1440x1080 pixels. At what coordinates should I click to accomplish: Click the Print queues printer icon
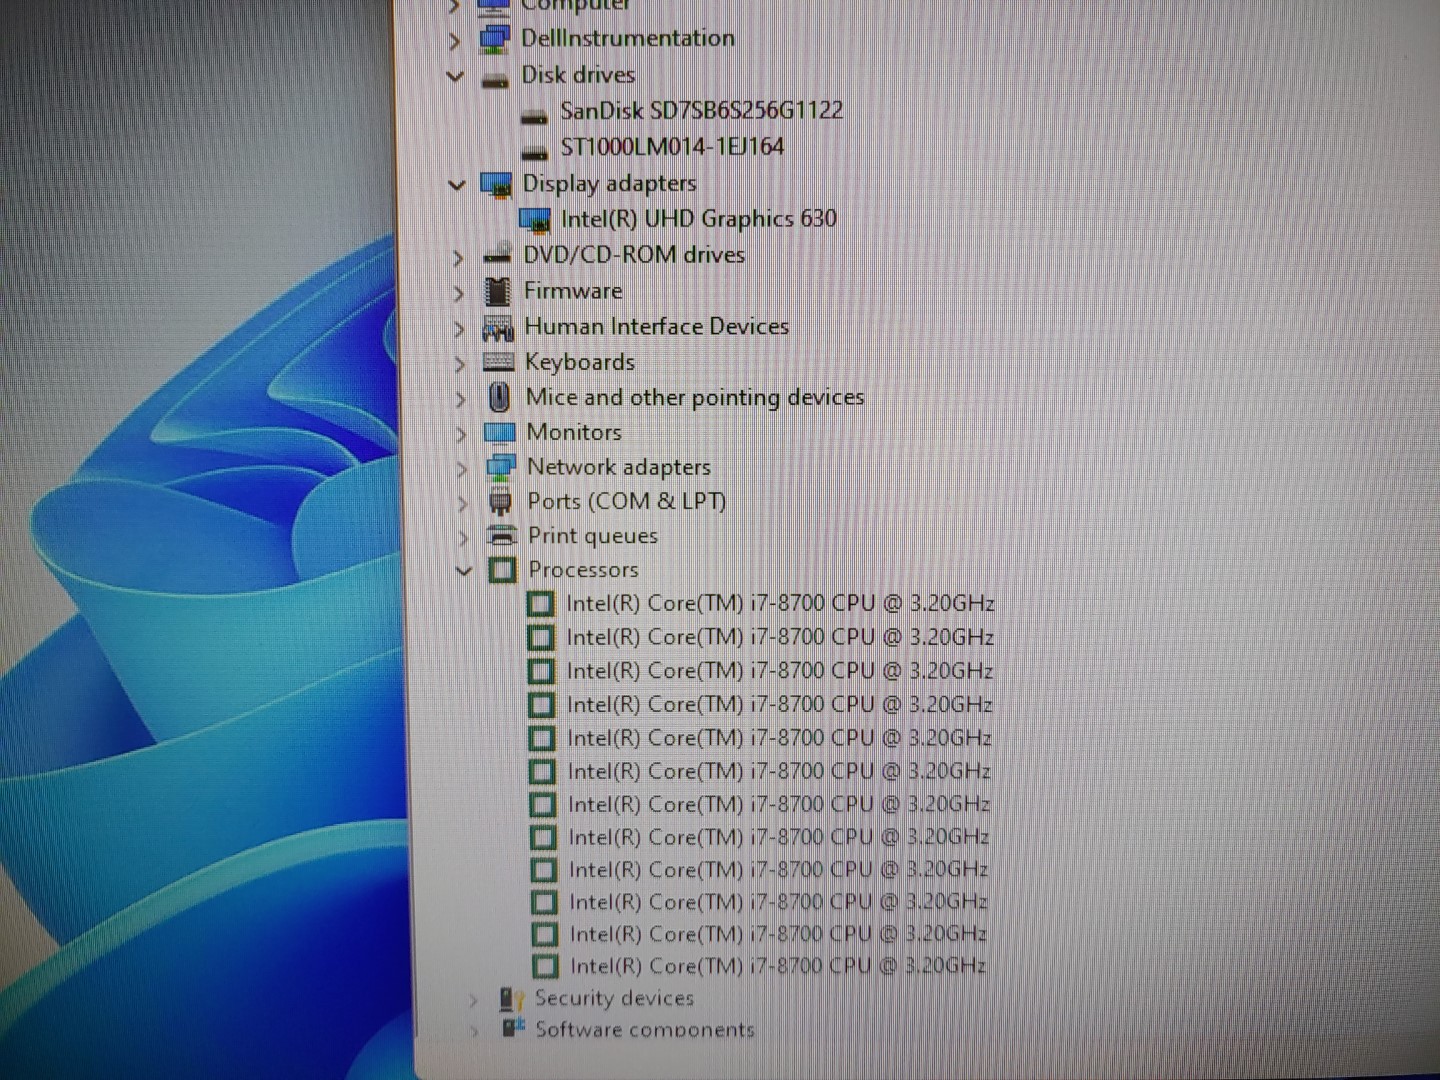501,536
